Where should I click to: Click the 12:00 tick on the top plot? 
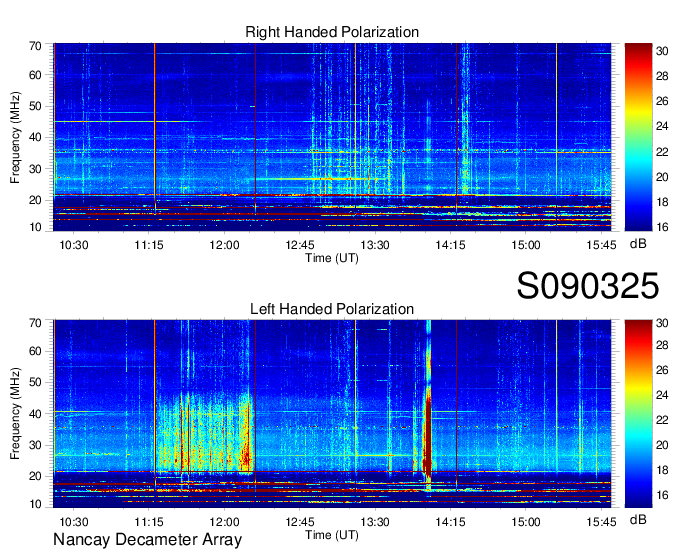224,245
